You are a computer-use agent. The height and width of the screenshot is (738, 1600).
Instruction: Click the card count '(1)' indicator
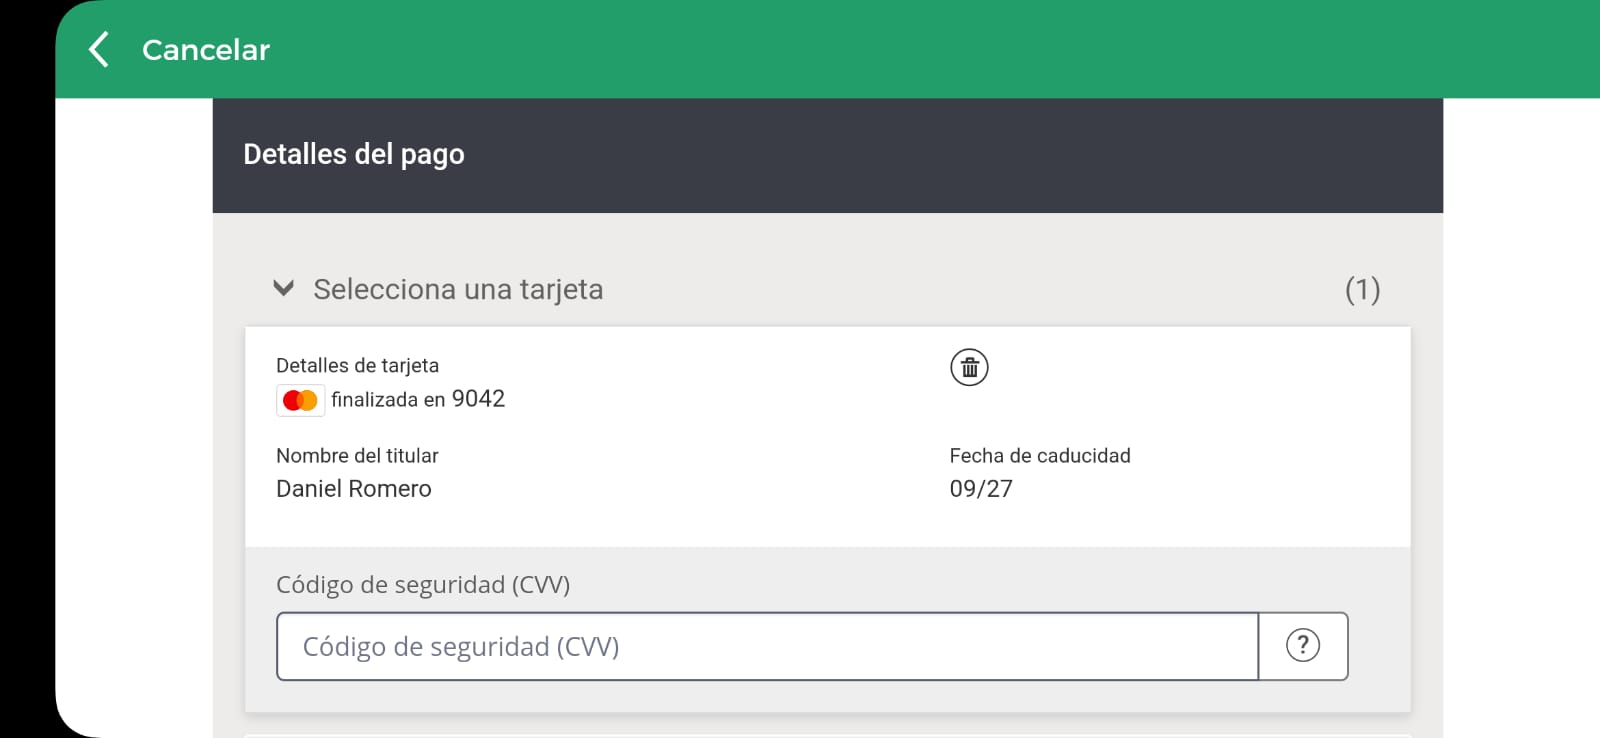click(x=1362, y=289)
